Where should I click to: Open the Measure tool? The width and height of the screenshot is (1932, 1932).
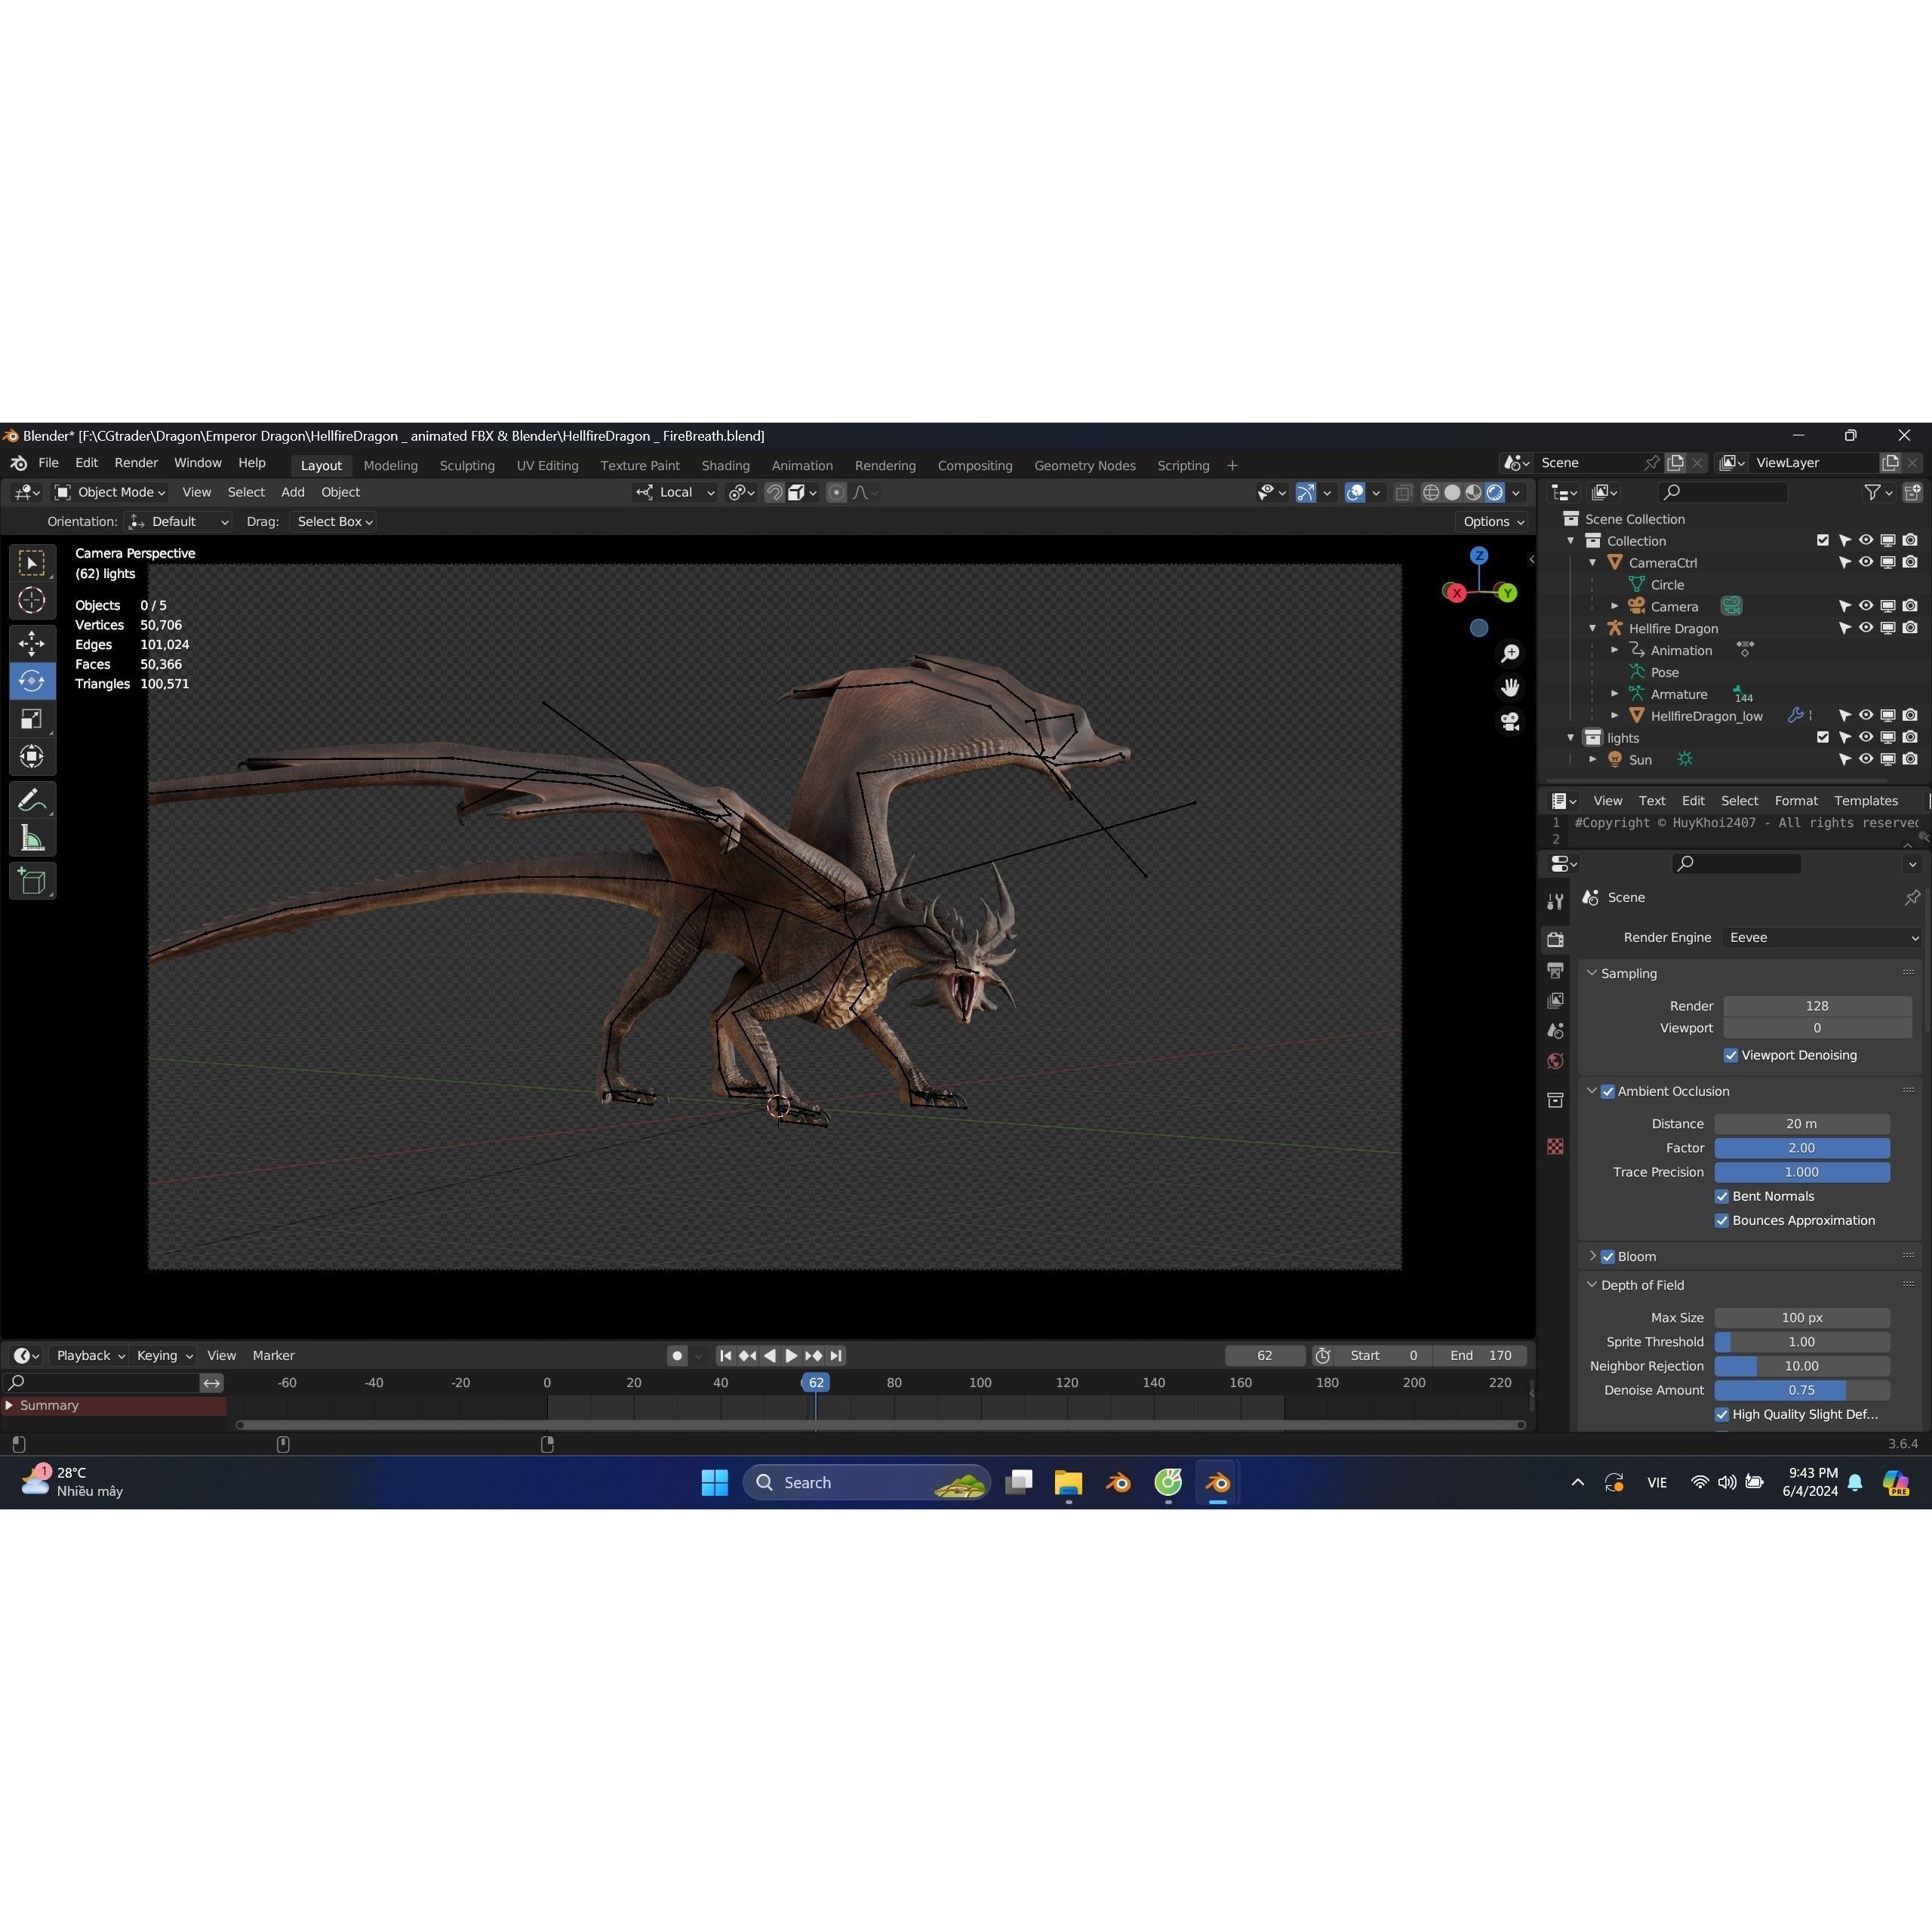32,837
